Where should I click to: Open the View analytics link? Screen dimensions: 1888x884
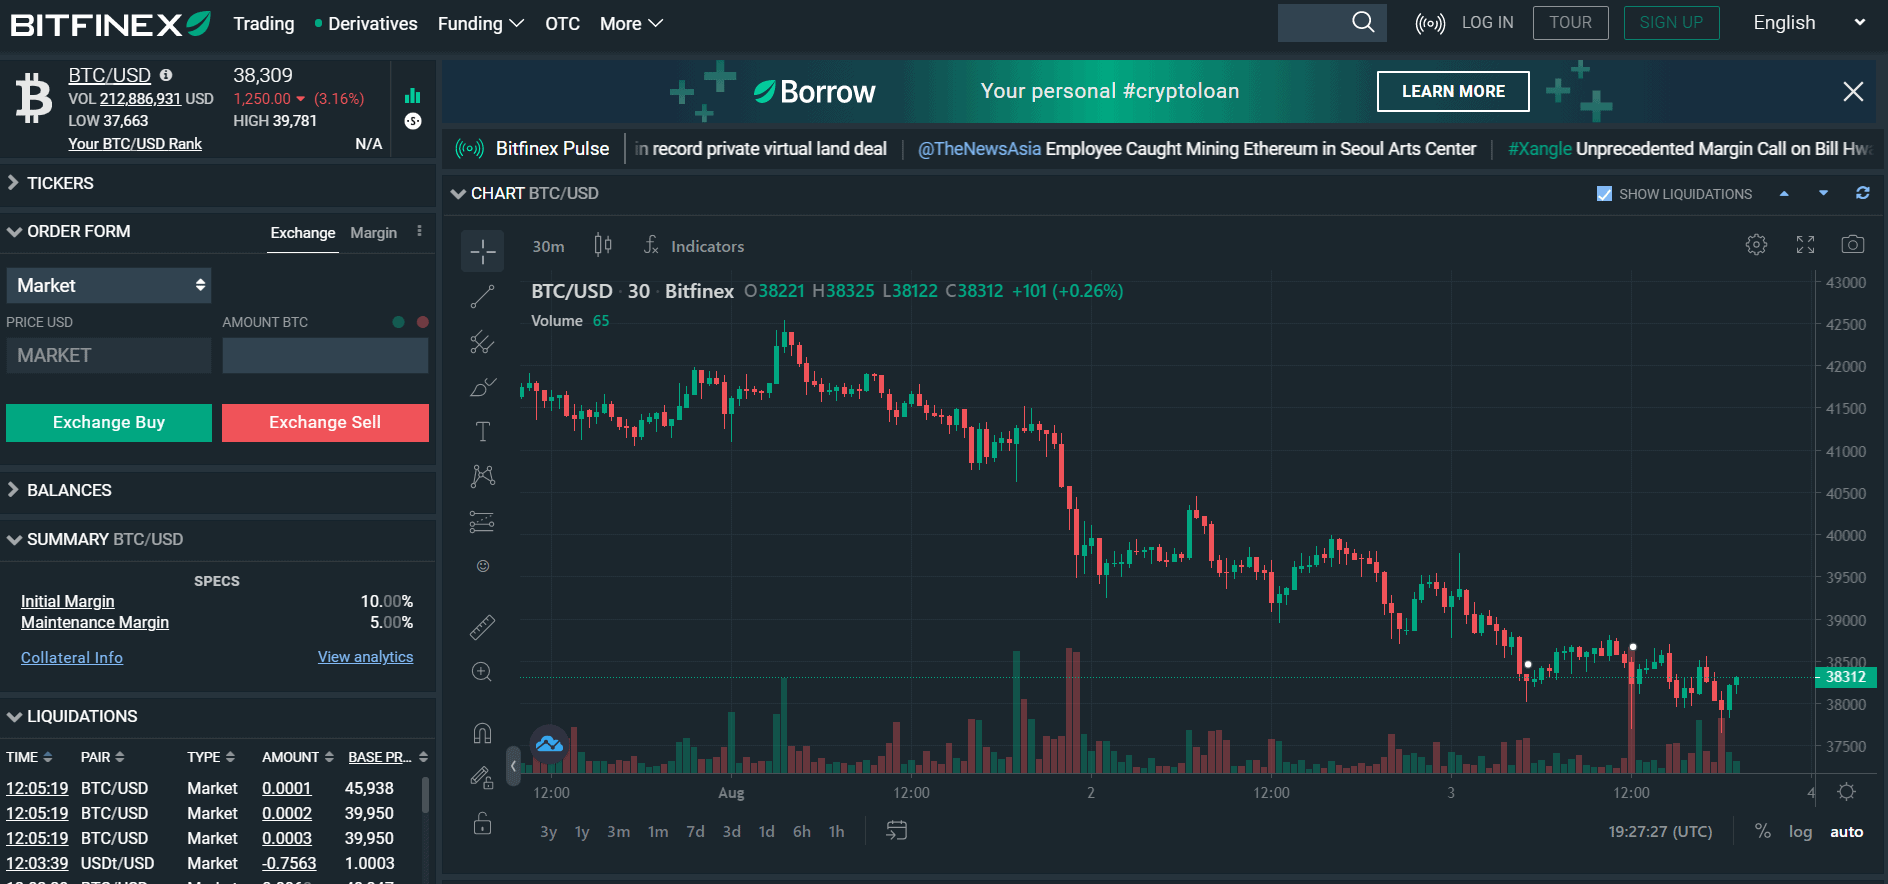tap(365, 657)
